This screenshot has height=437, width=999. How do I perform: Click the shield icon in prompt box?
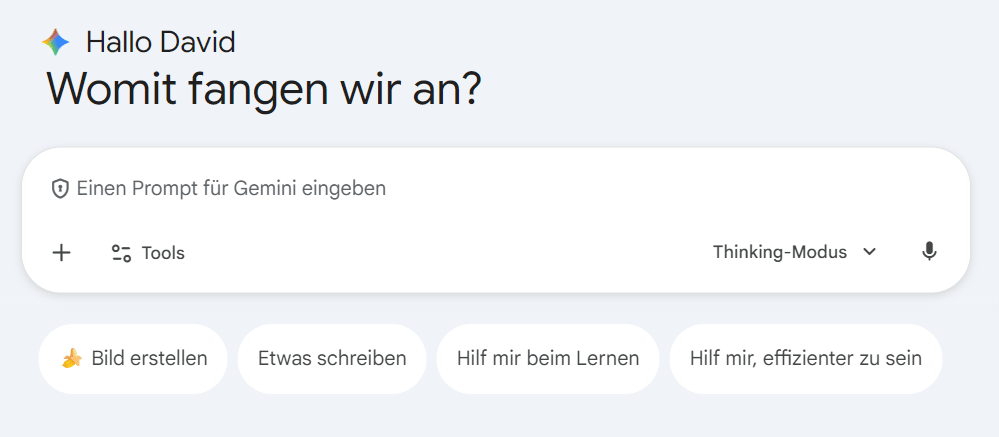pos(61,188)
